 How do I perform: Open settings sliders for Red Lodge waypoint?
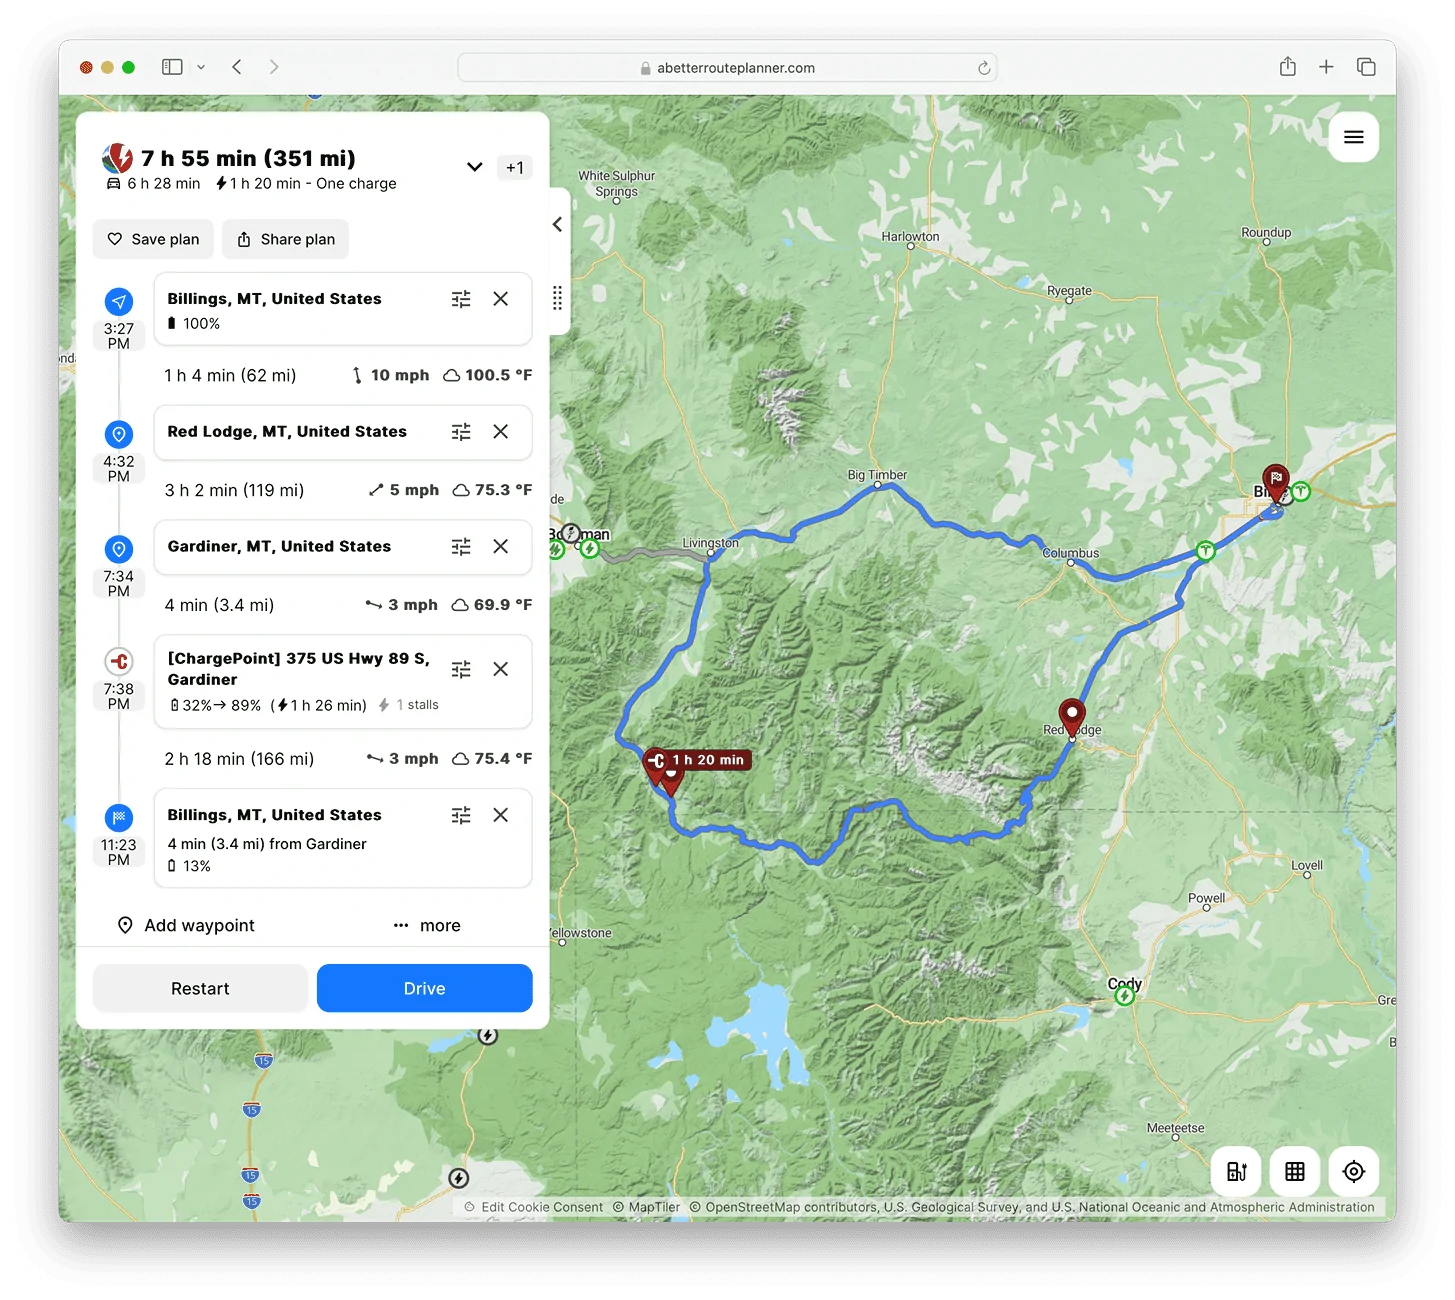click(x=461, y=432)
